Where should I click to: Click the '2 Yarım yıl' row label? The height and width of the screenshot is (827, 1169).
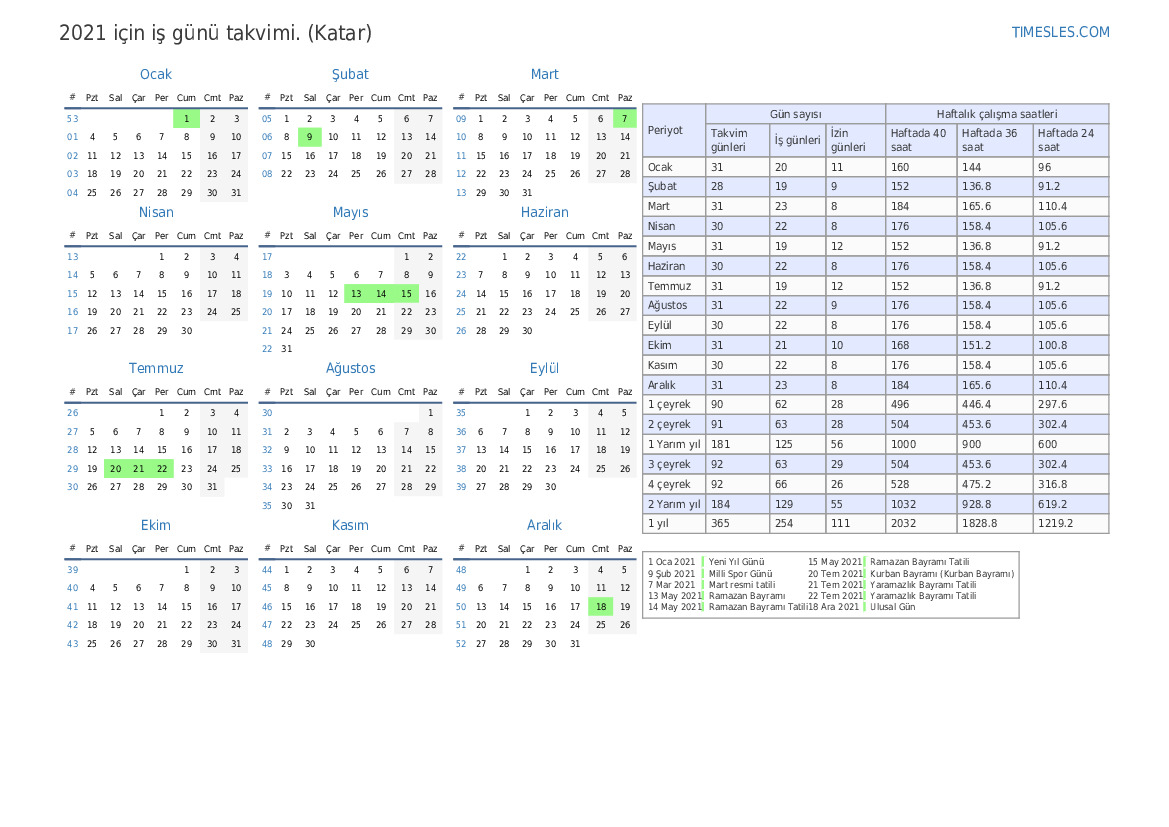tap(674, 504)
